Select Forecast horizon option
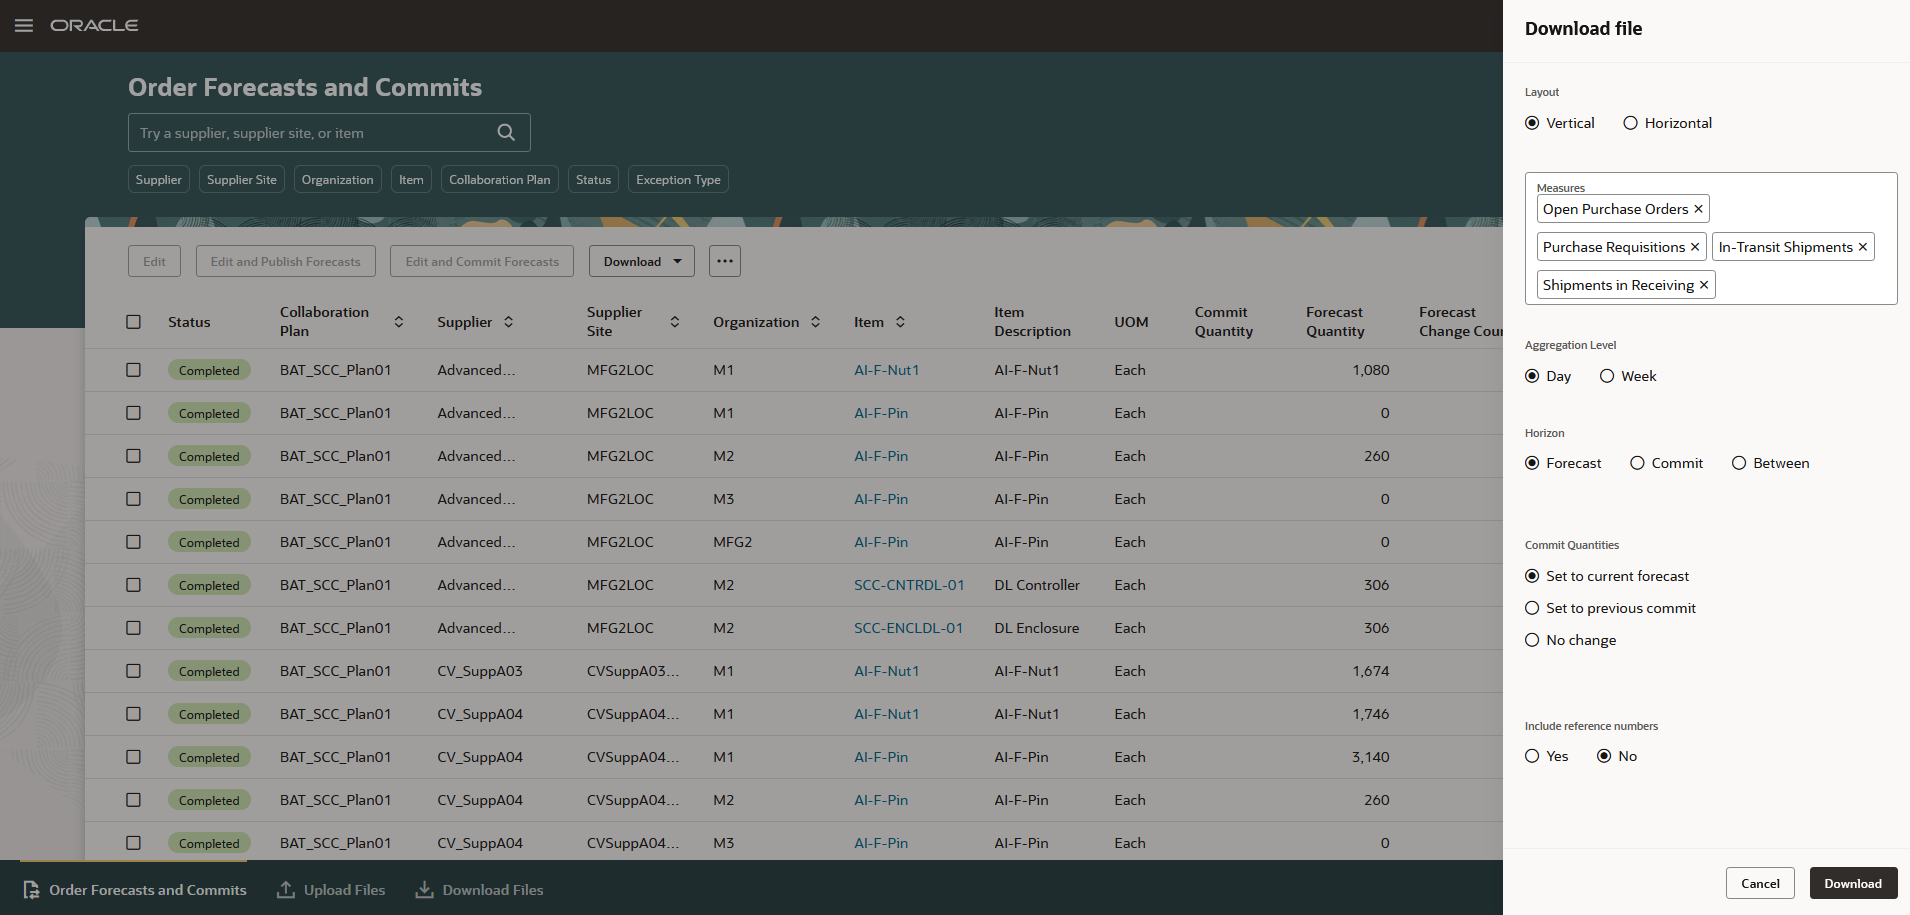Viewport: 1910px width, 915px height. tap(1532, 463)
